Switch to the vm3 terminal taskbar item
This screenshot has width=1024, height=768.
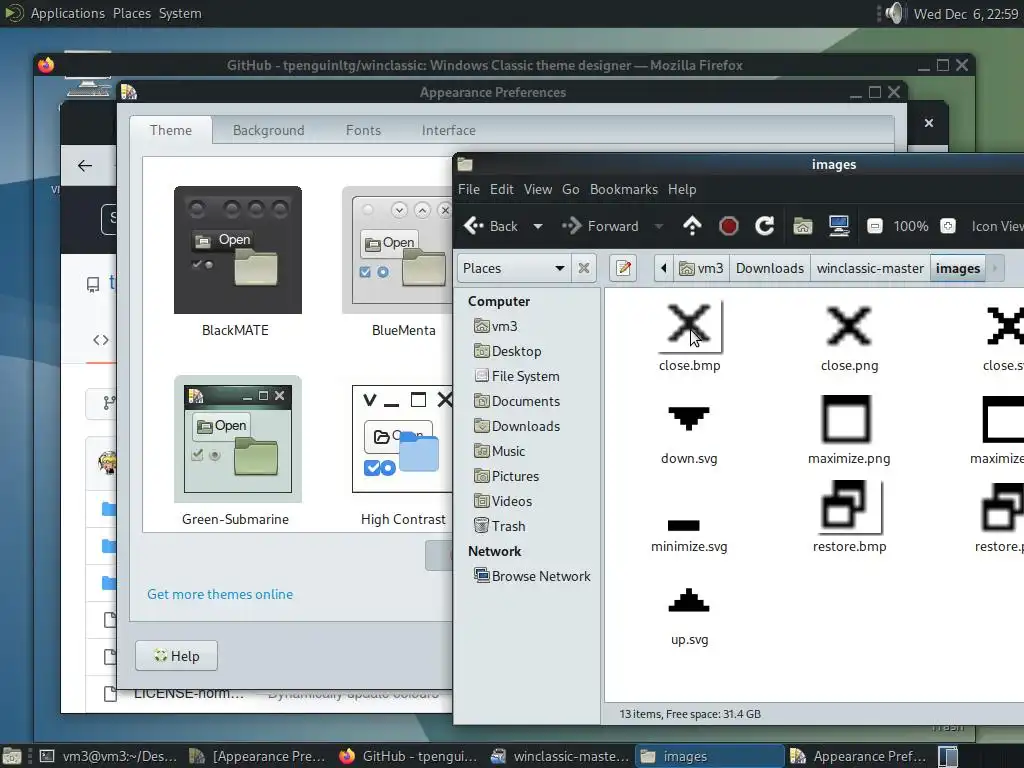coord(108,756)
